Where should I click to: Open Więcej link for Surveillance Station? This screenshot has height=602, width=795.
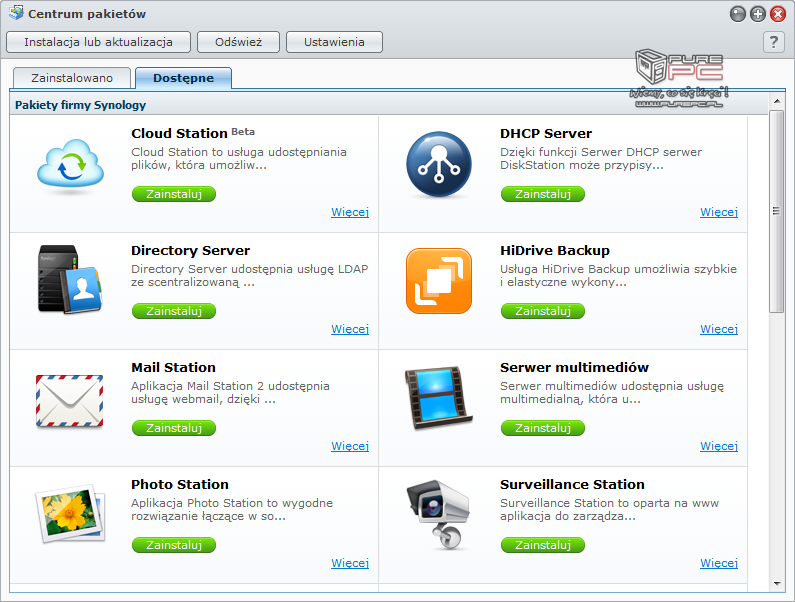pos(719,563)
